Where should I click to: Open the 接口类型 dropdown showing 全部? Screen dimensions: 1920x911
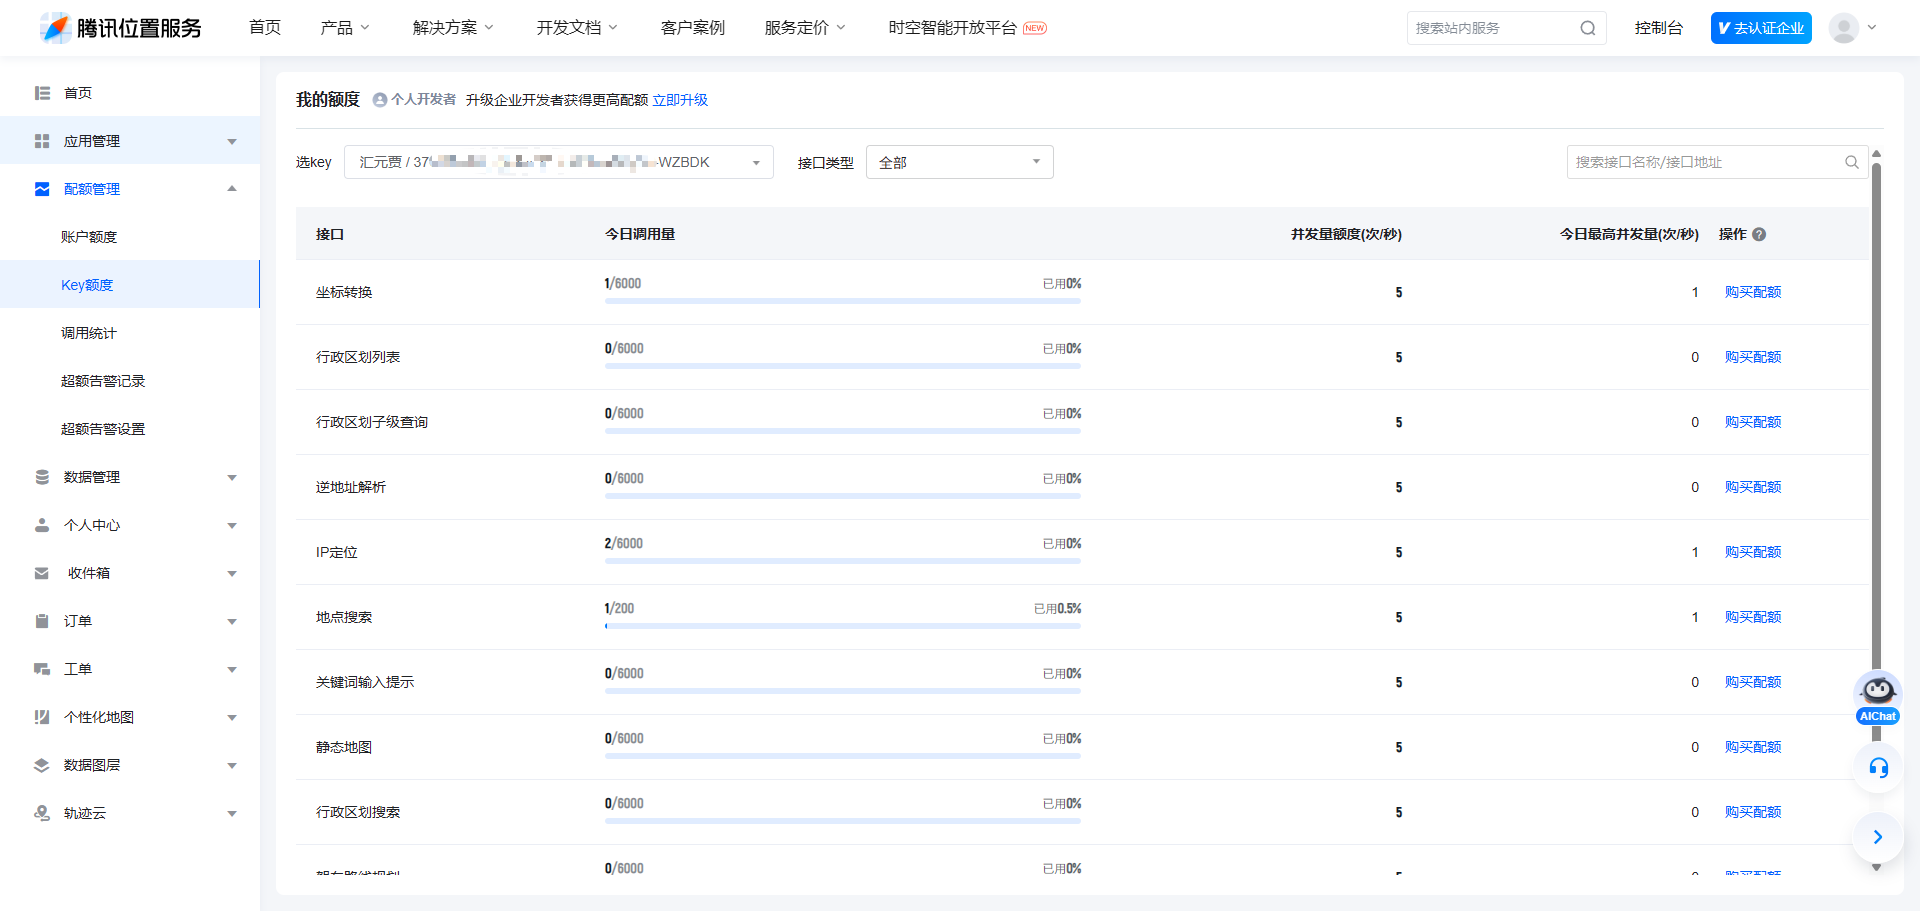point(959,162)
